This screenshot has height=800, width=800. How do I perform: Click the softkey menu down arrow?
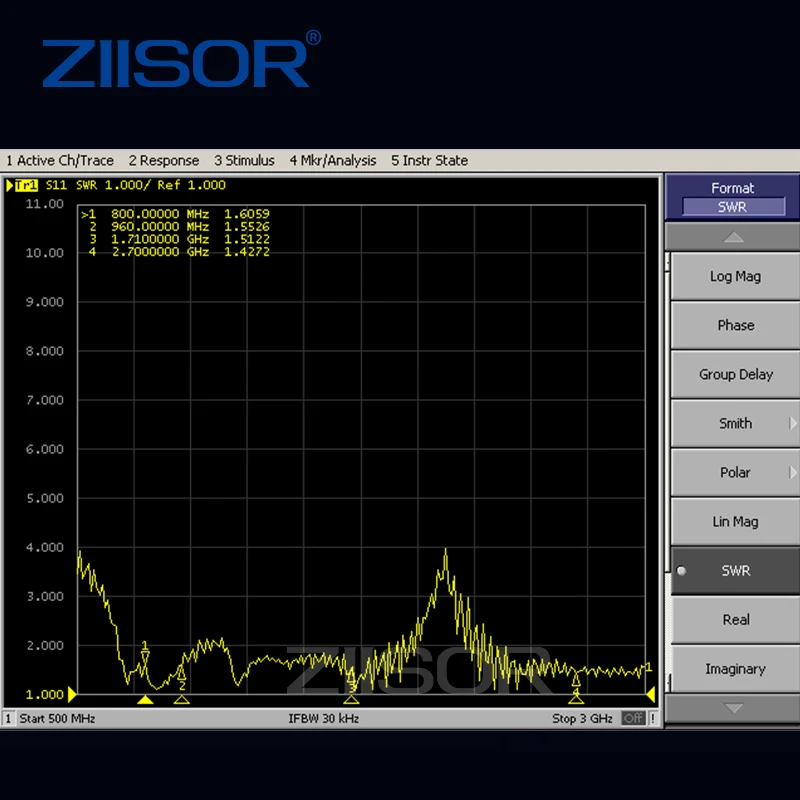pyautogui.click(x=733, y=708)
